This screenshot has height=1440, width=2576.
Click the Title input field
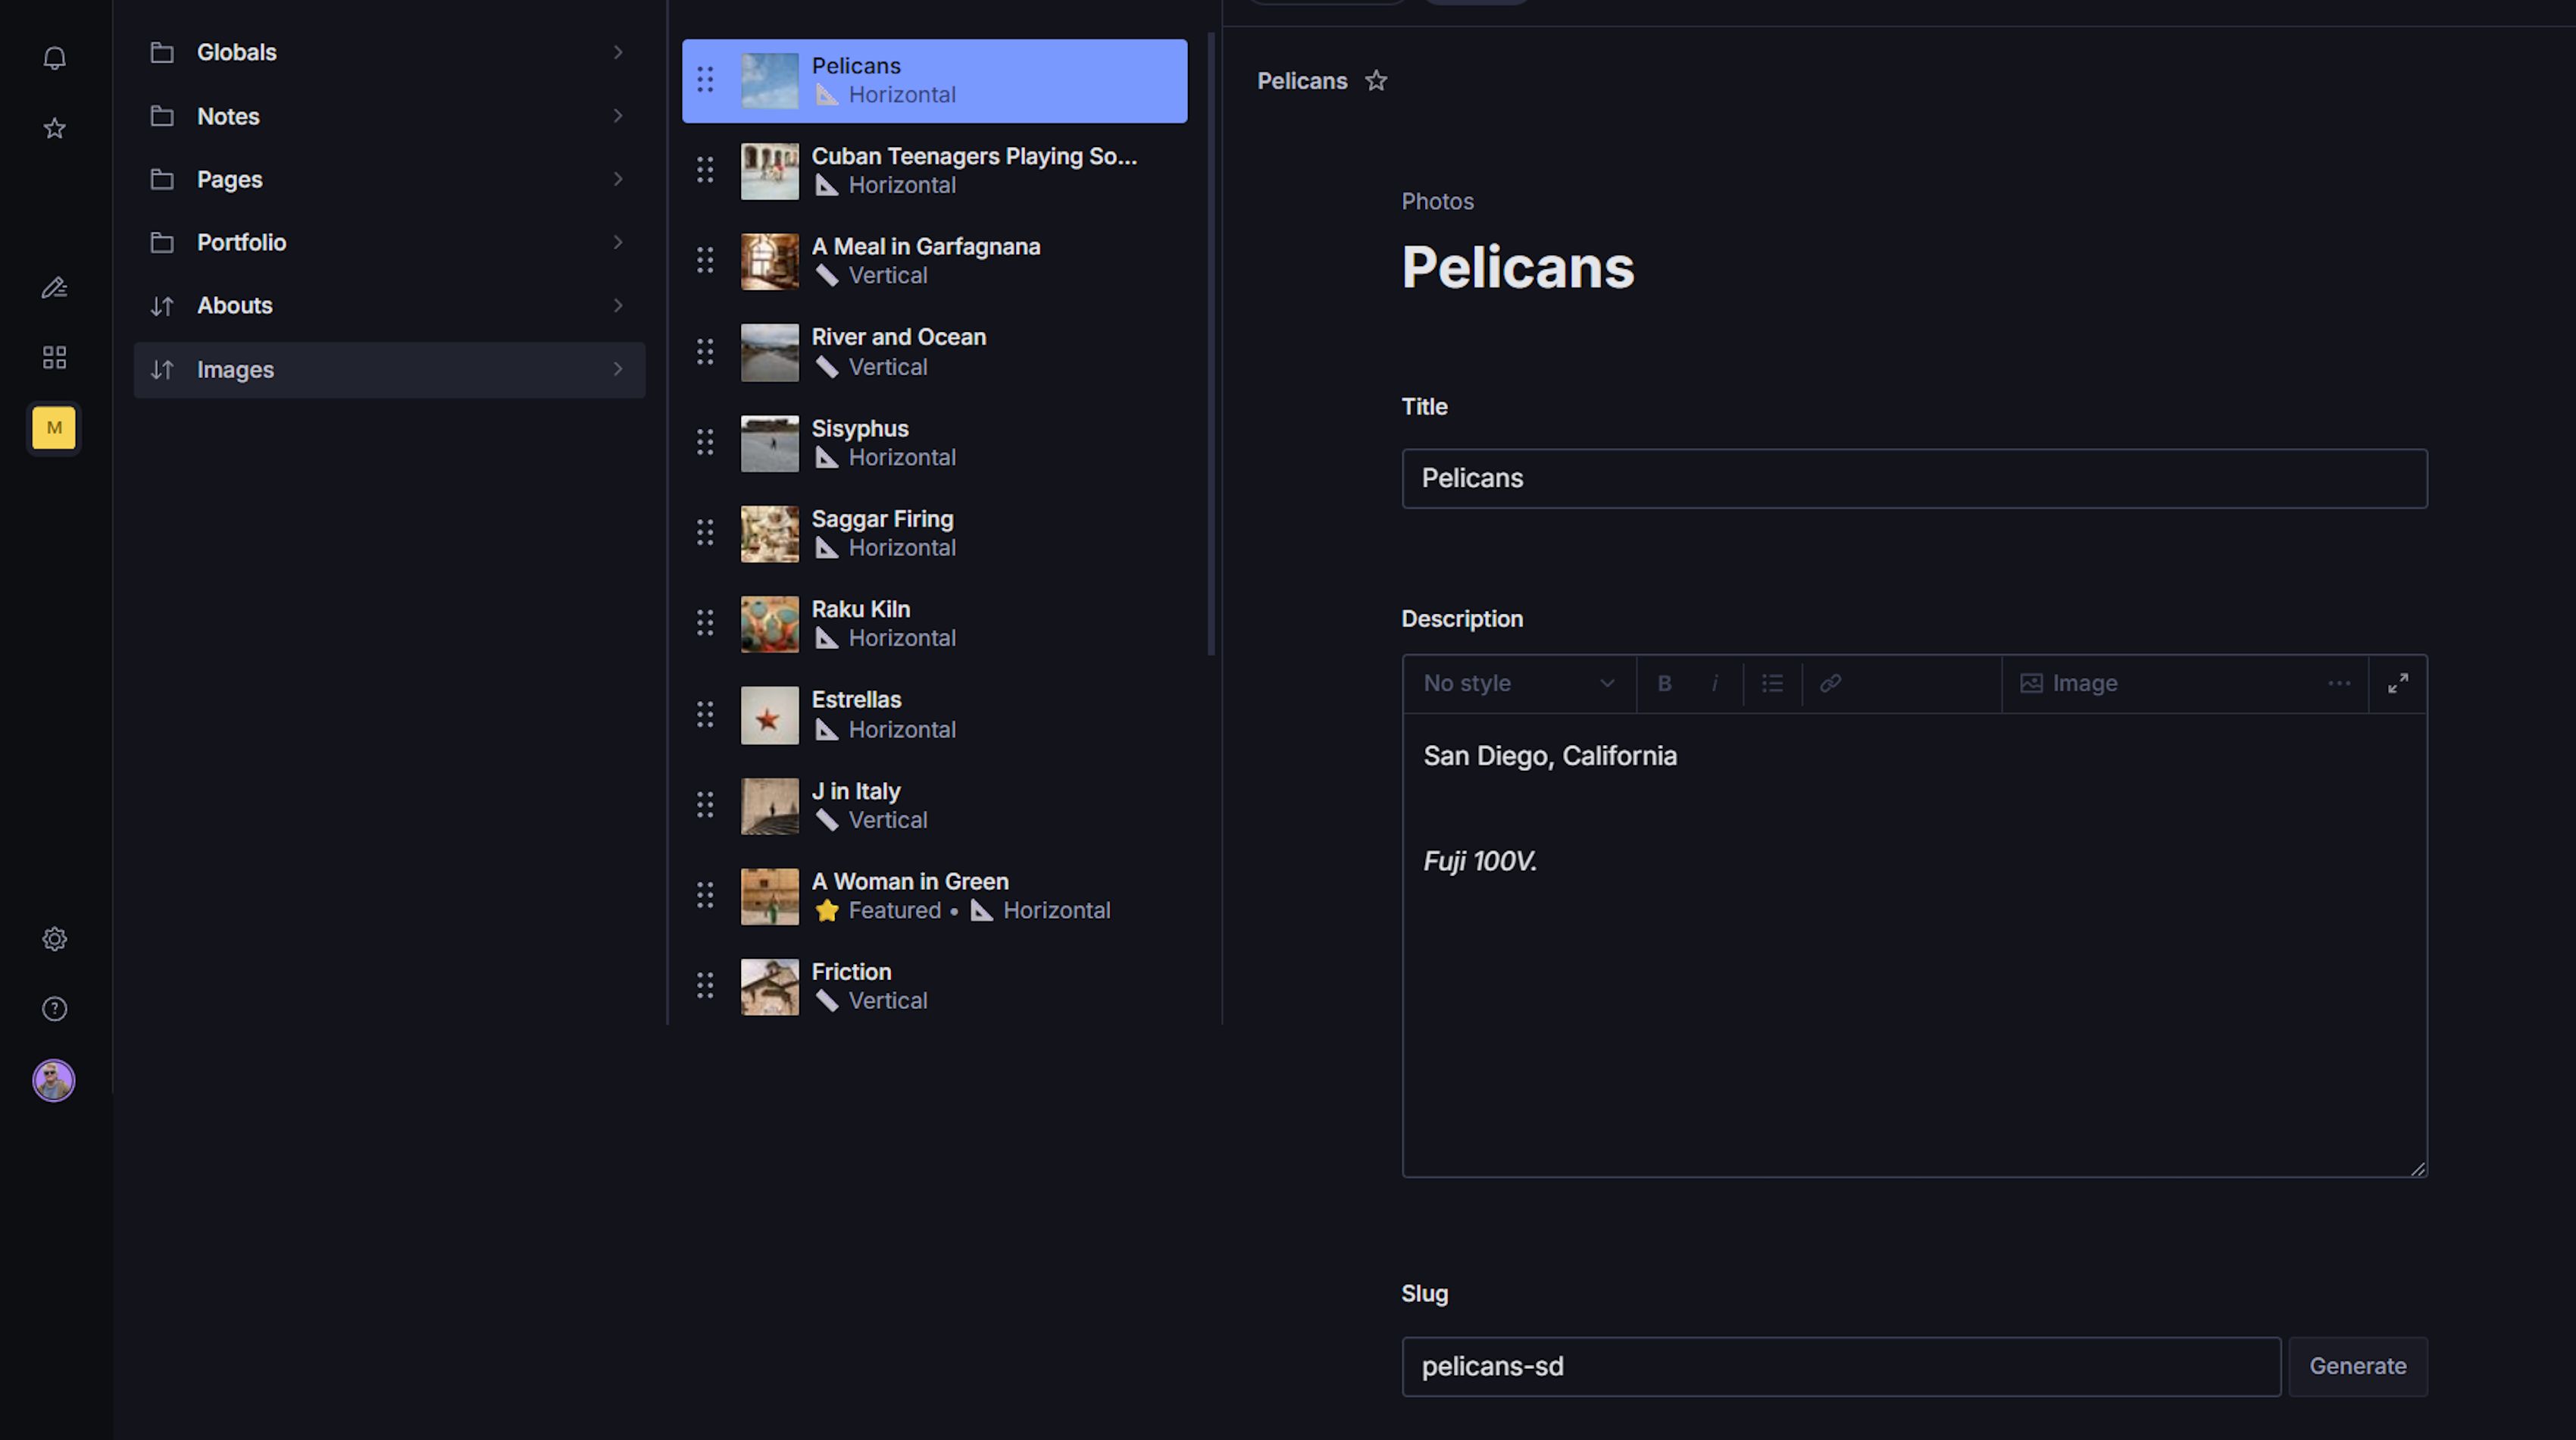1913,479
